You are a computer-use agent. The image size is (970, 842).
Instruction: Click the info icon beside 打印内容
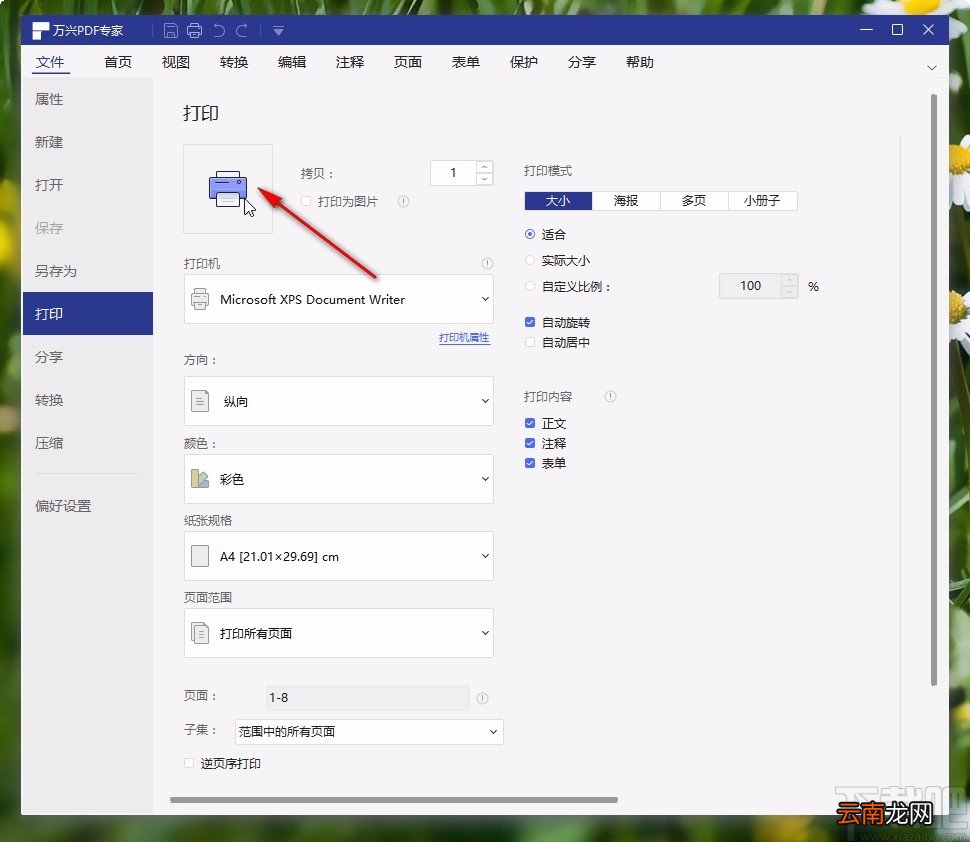[611, 397]
